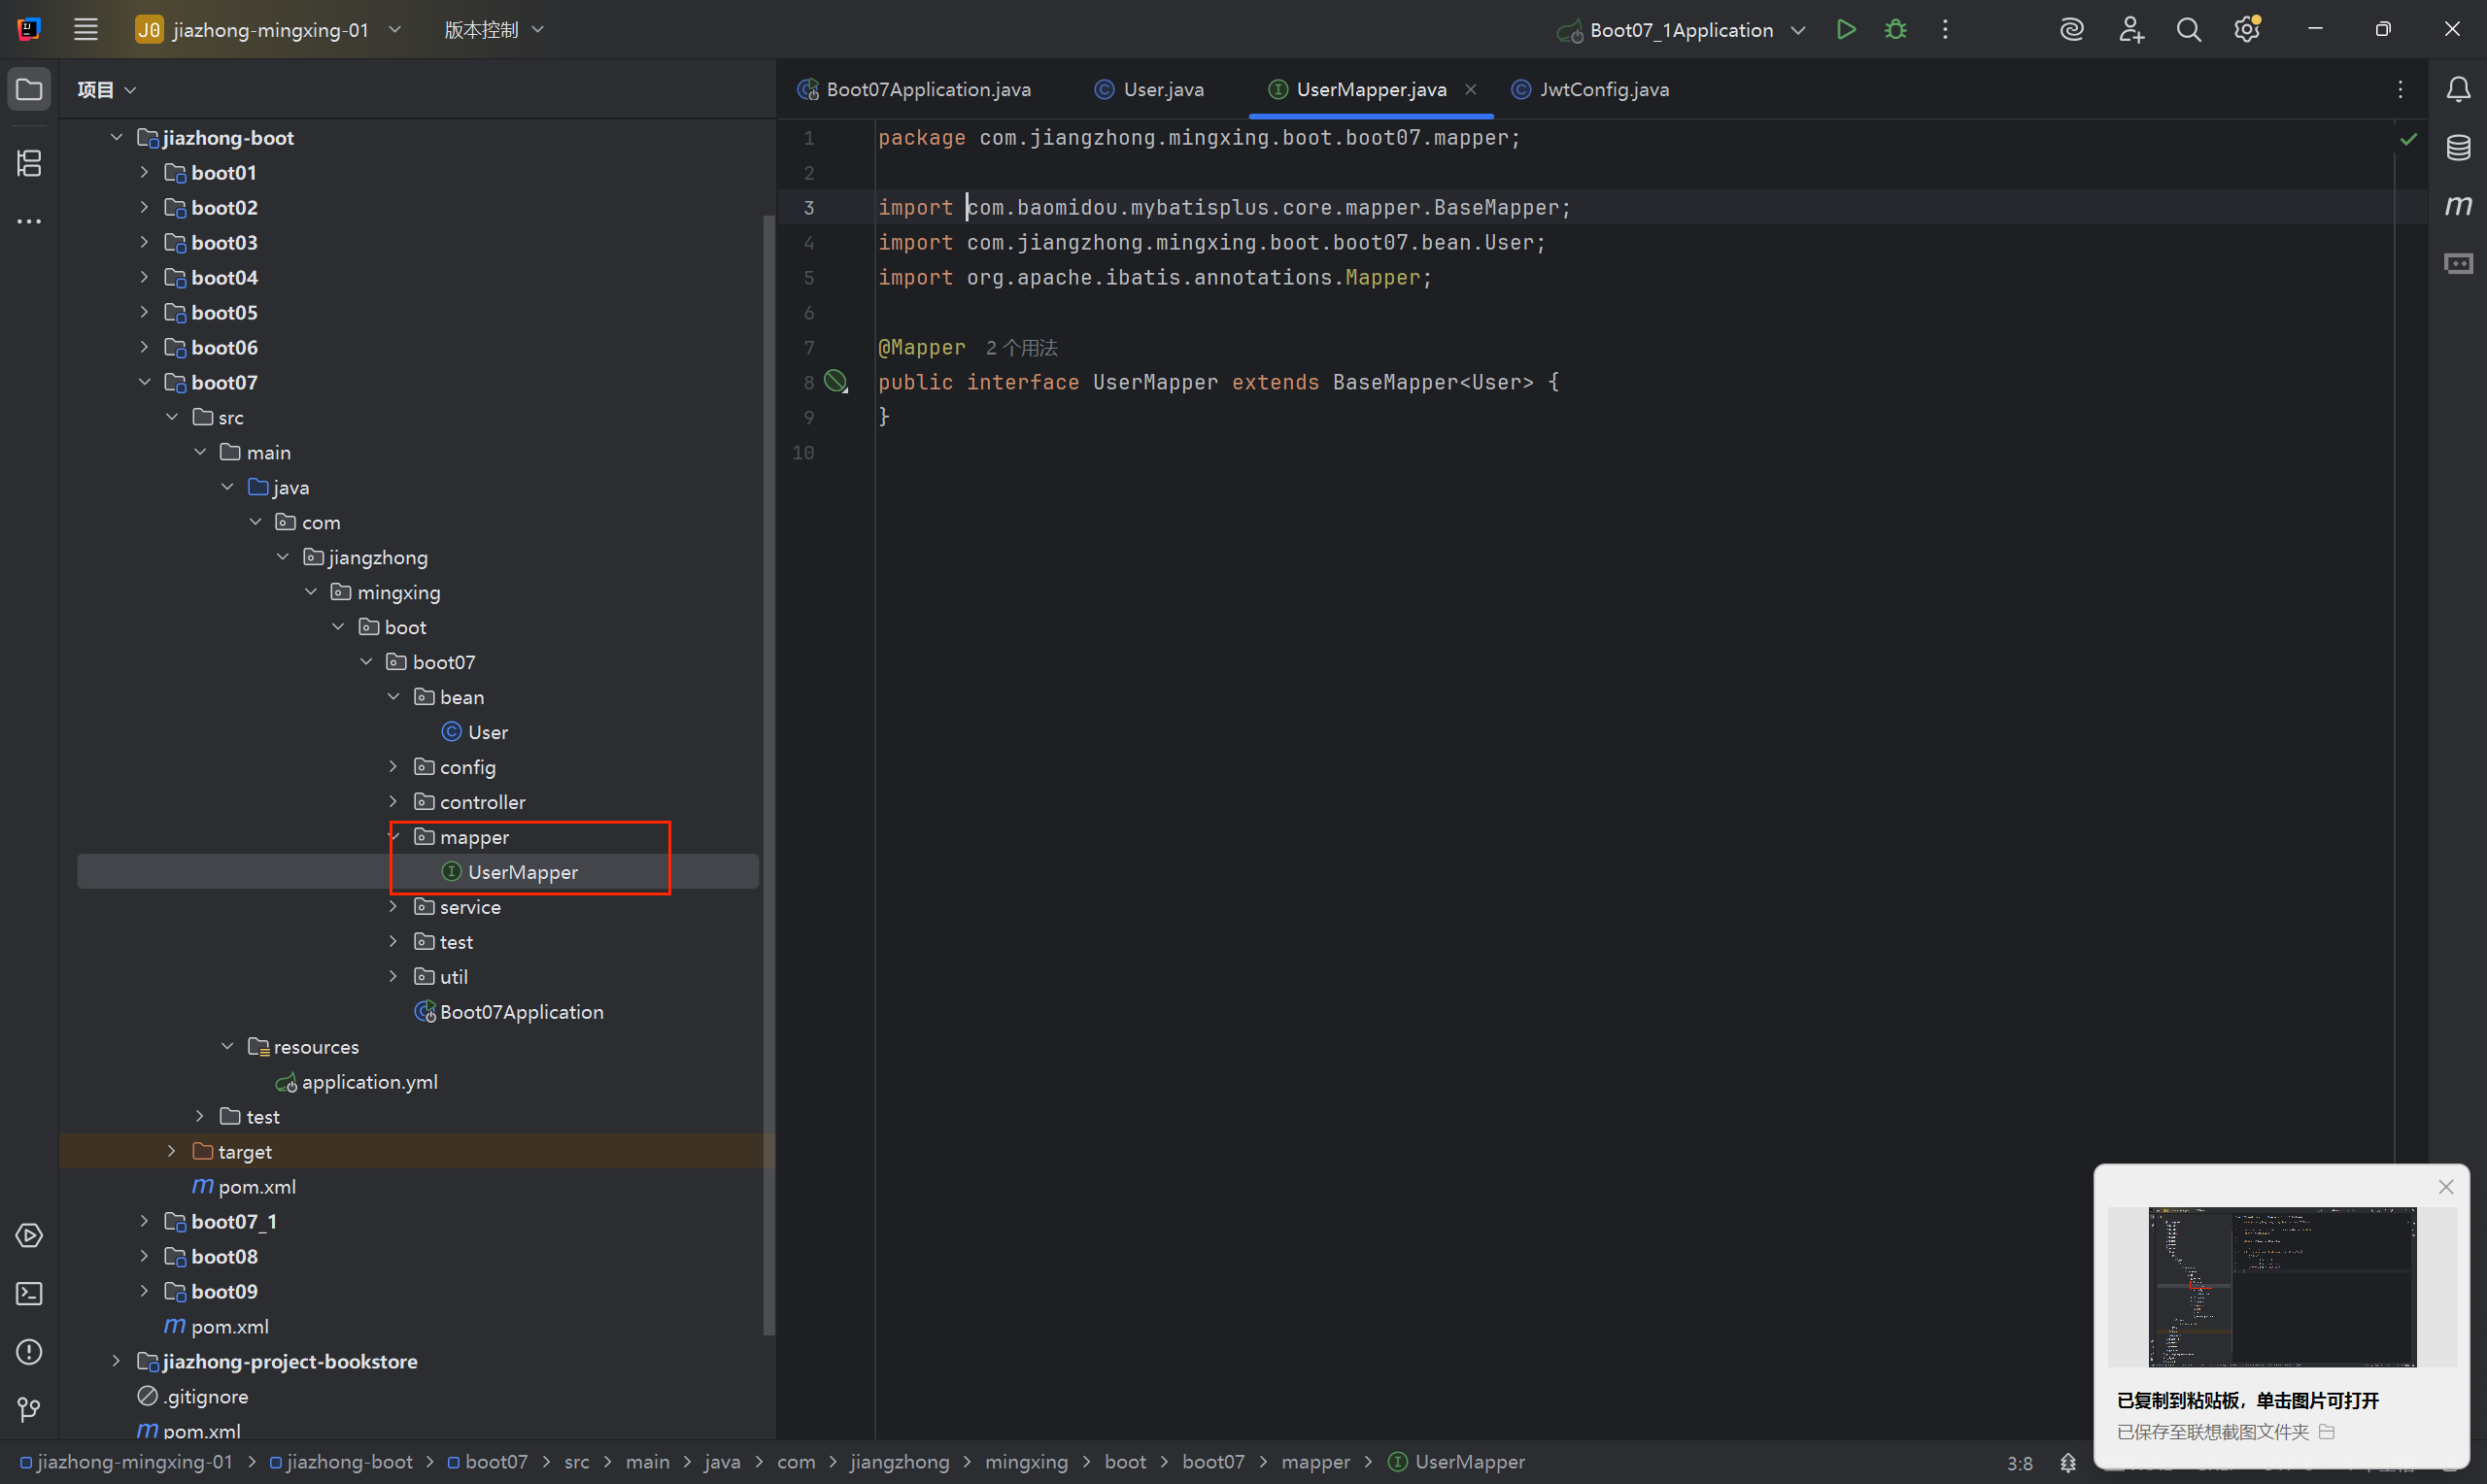Open the Database tool window
The image size is (2487, 1484).
(x=2458, y=148)
